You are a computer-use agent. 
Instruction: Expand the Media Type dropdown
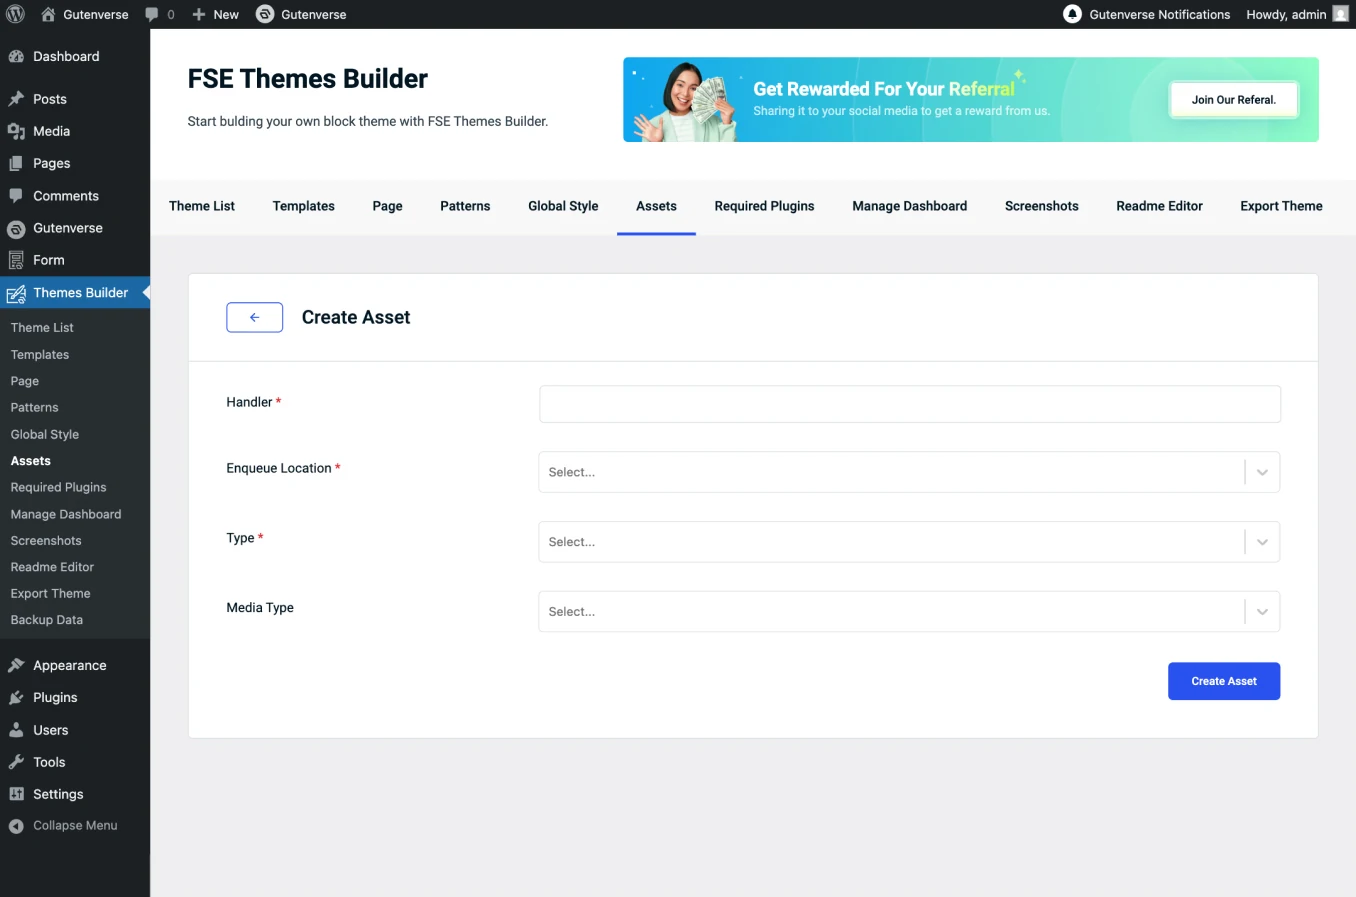pos(1262,612)
